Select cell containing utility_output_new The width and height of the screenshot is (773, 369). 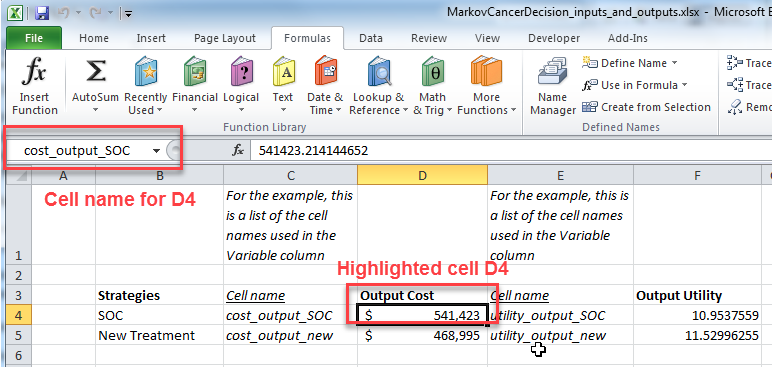point(561,335)
